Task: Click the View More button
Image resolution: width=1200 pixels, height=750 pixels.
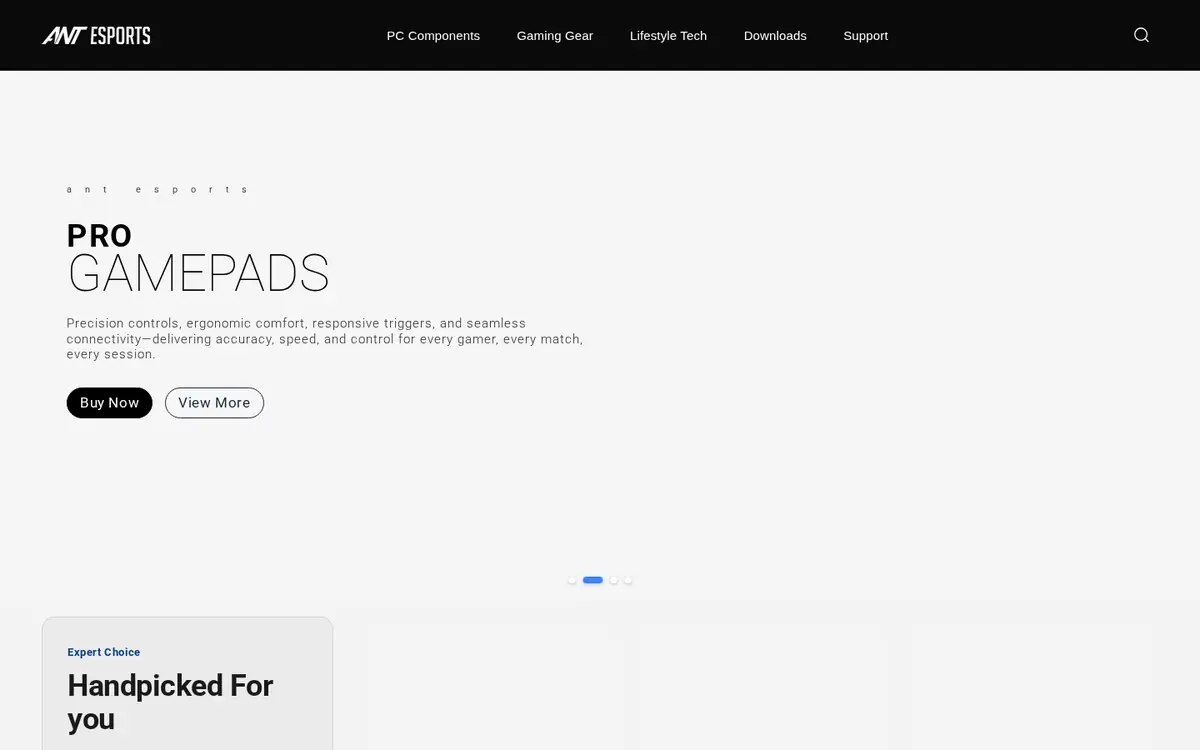Action: point(214,403)
